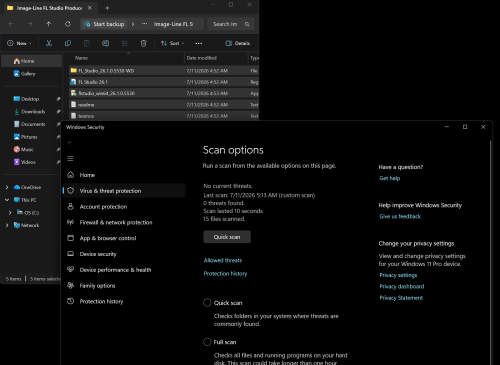Open the See more ellipsis menu in Explorer
This screenshot has width=500, height=365.
(x=199, y=43)
